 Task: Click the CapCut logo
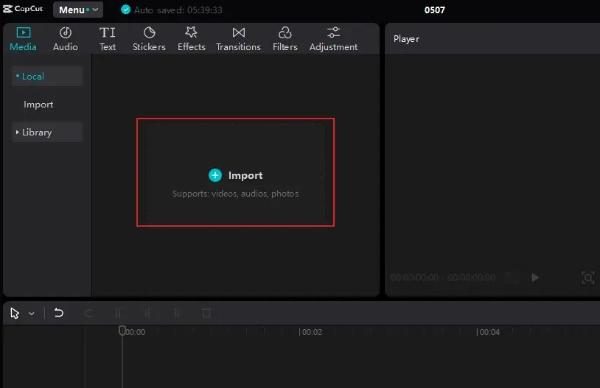[23, 8]
